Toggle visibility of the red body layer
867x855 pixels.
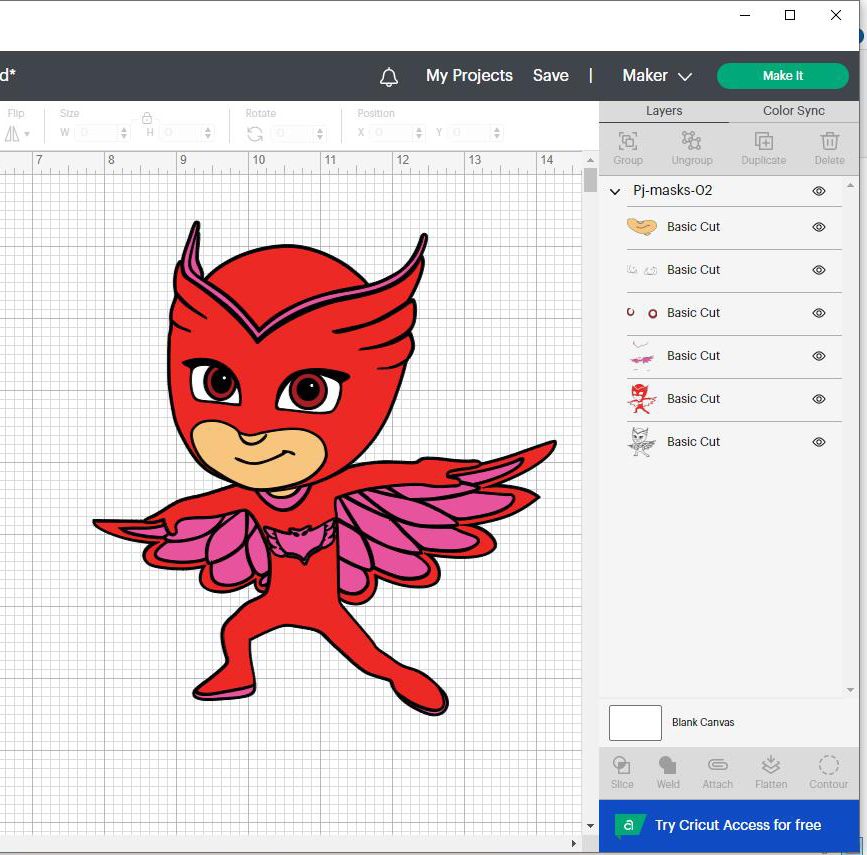coord(819,399)
